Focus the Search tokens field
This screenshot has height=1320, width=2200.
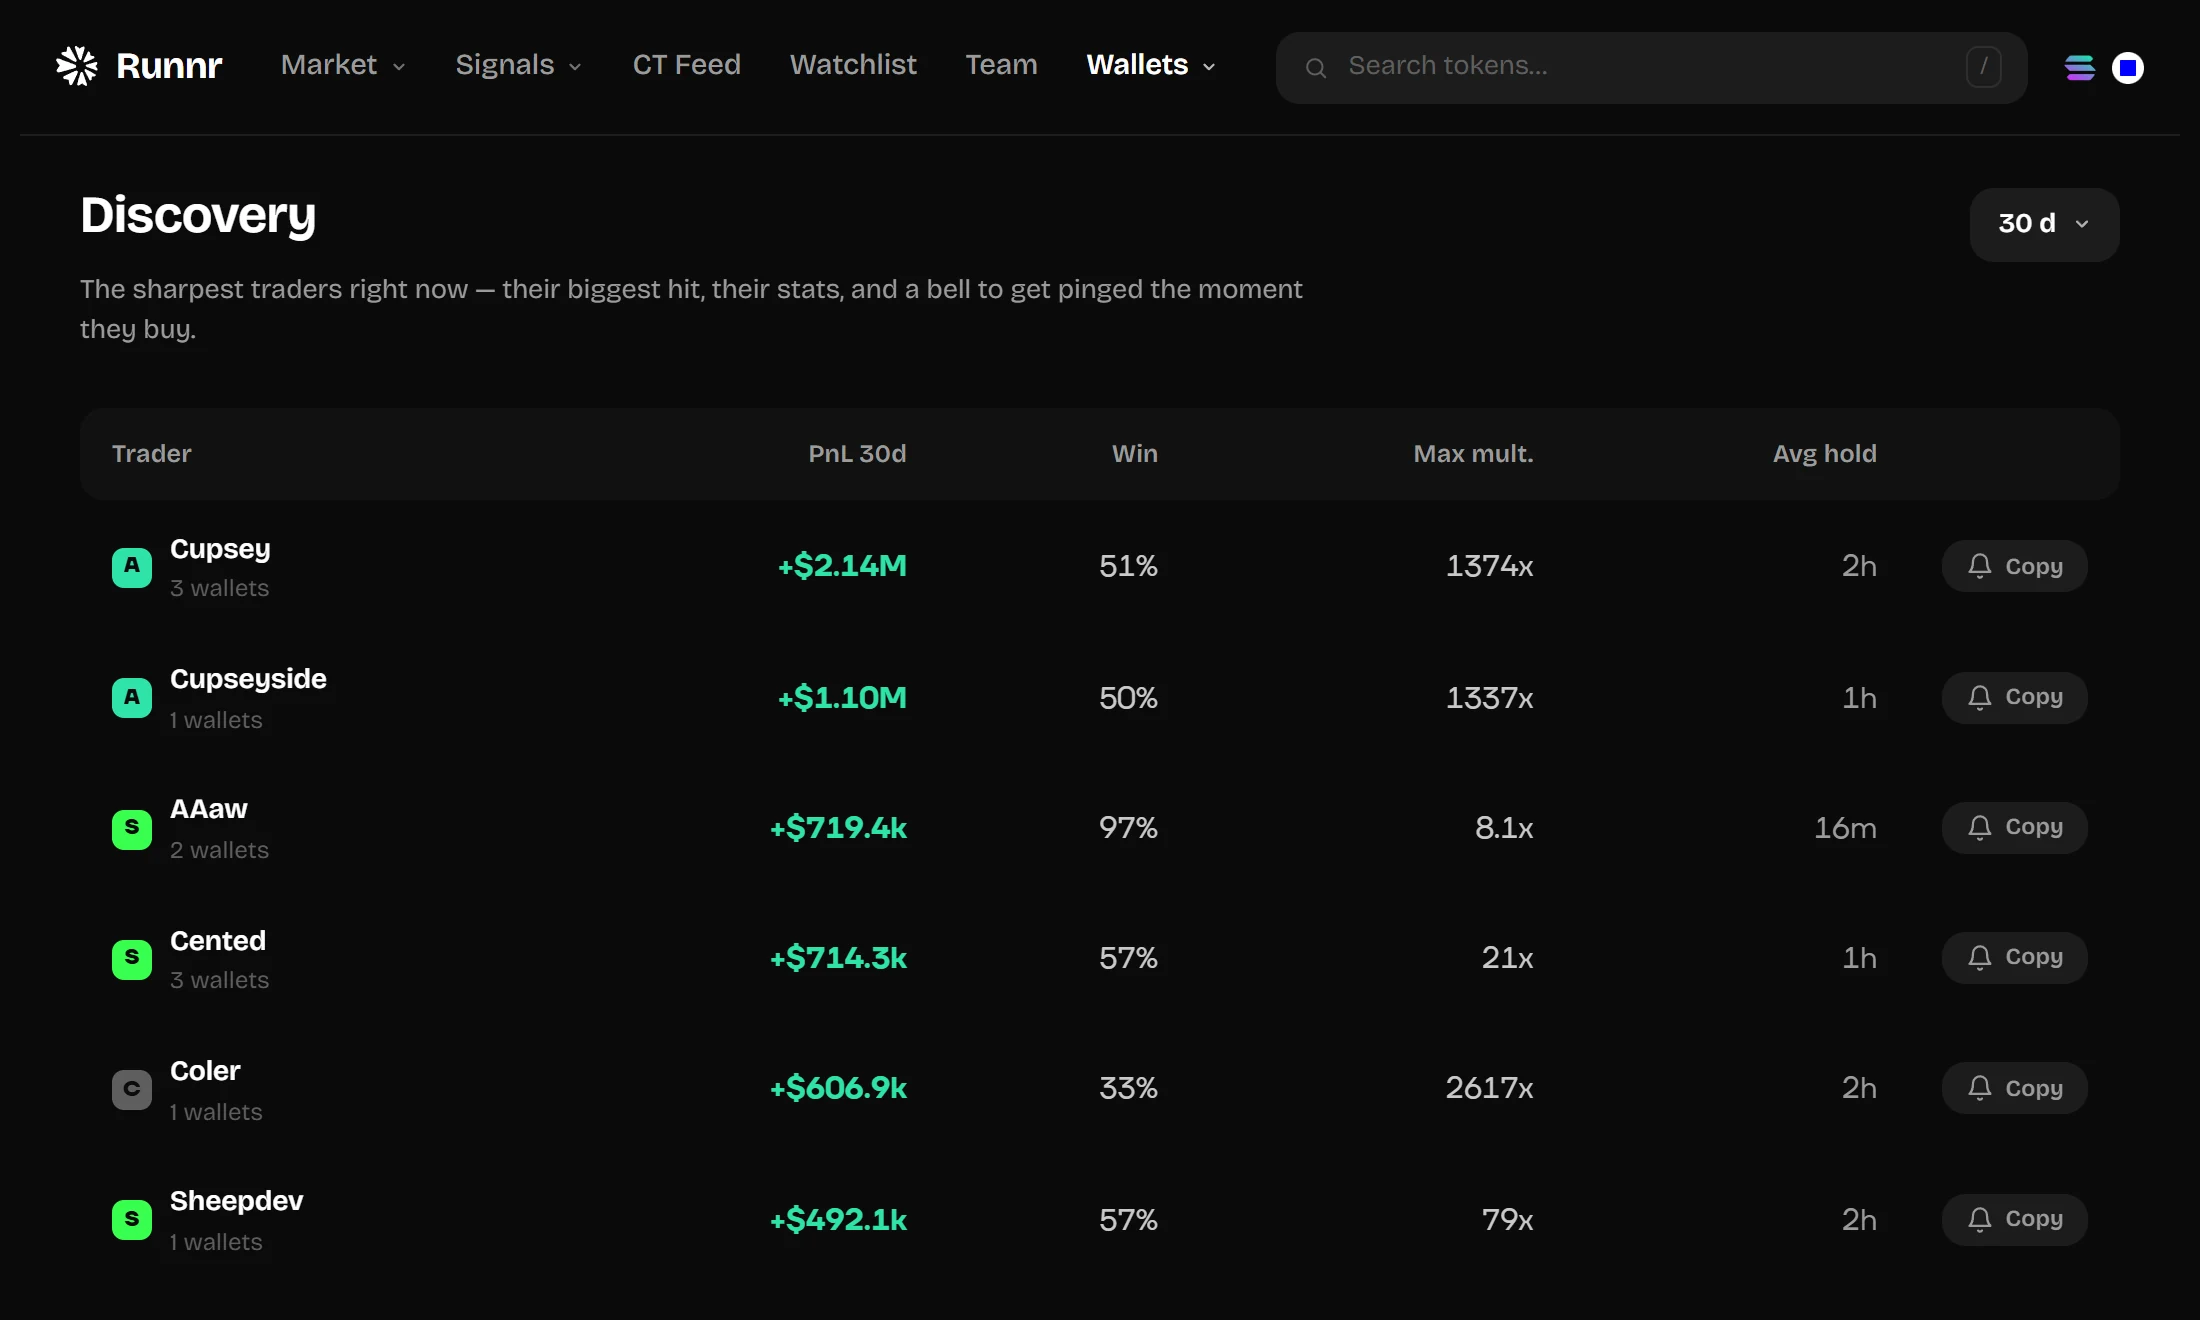click(x=1651, y=67)
